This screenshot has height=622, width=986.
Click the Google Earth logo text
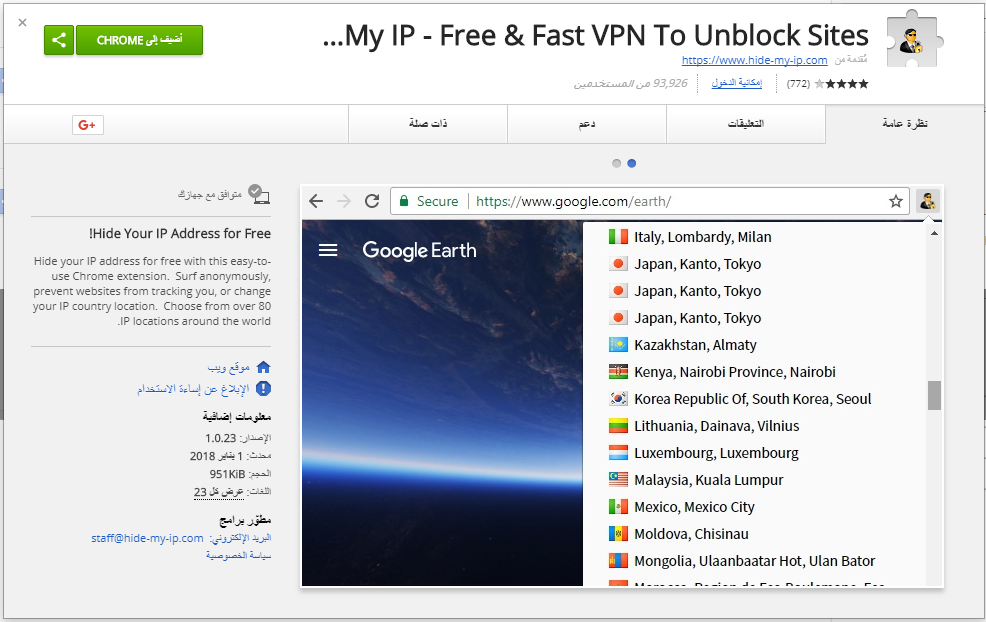pos(419,250)
